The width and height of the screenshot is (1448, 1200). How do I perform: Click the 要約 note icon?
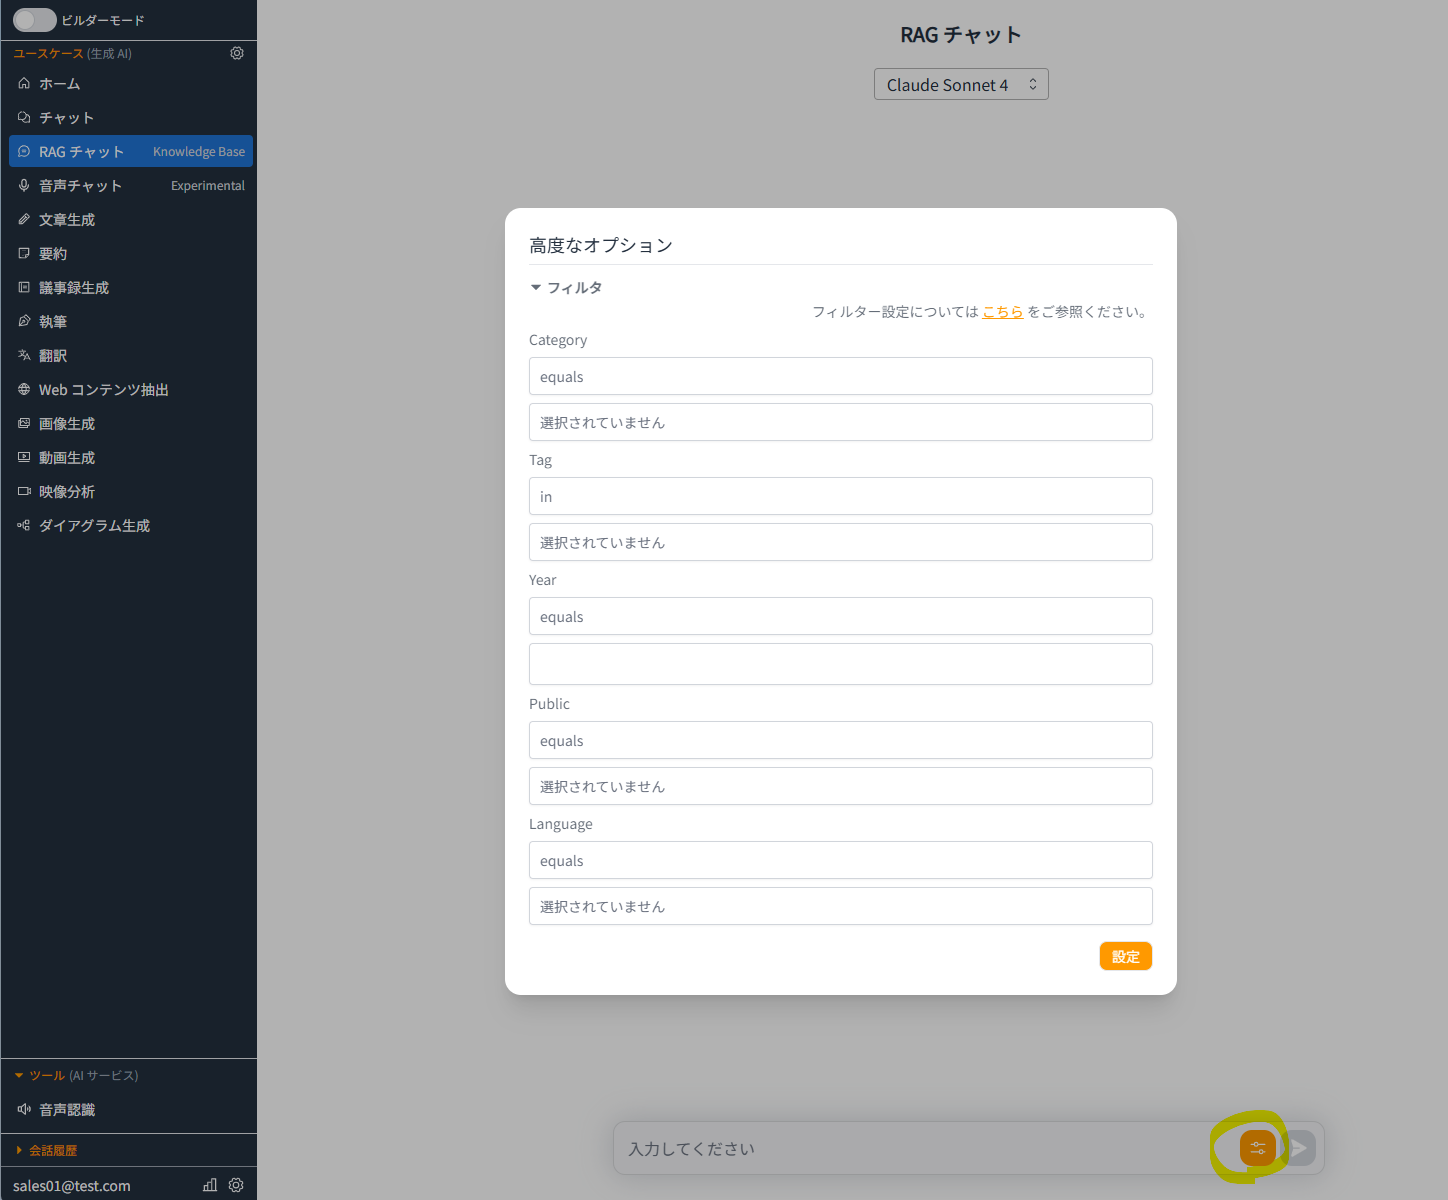[x=24, y=254]
